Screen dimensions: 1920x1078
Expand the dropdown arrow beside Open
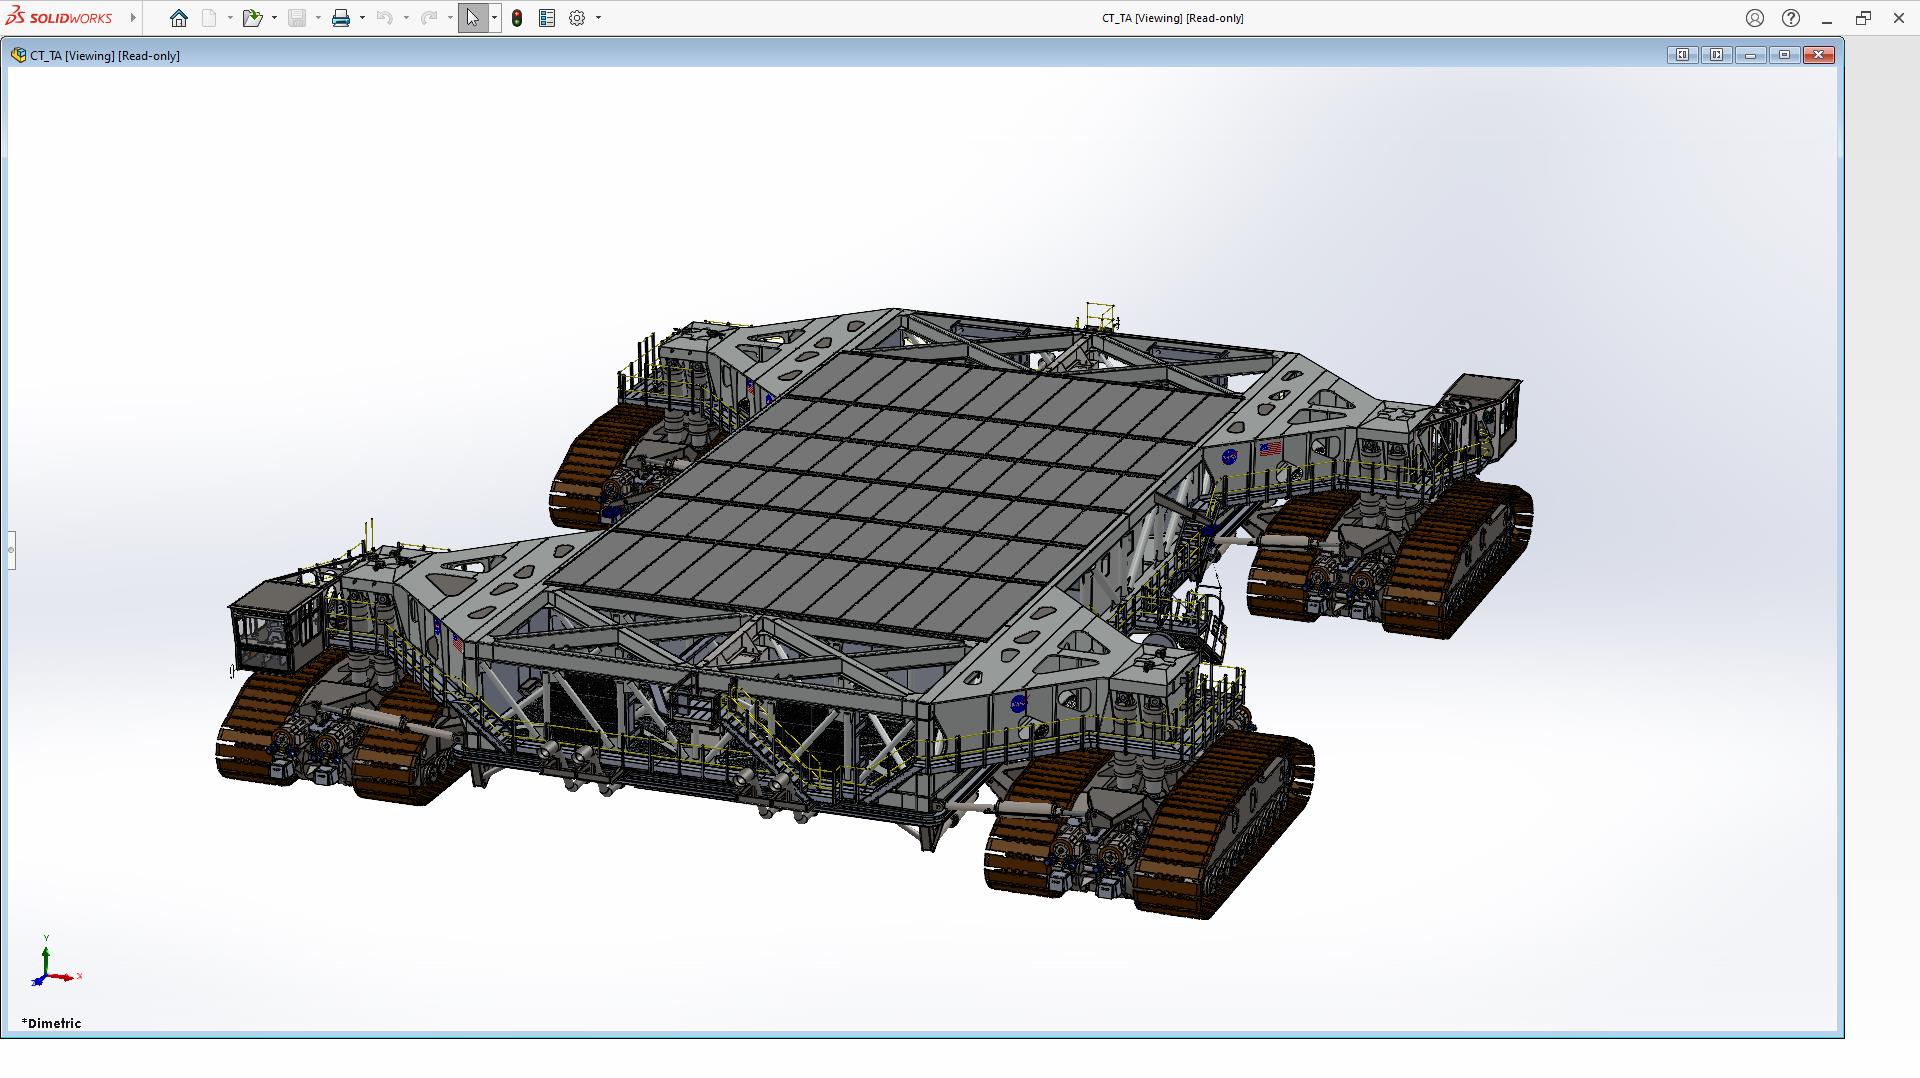point(274,18)
